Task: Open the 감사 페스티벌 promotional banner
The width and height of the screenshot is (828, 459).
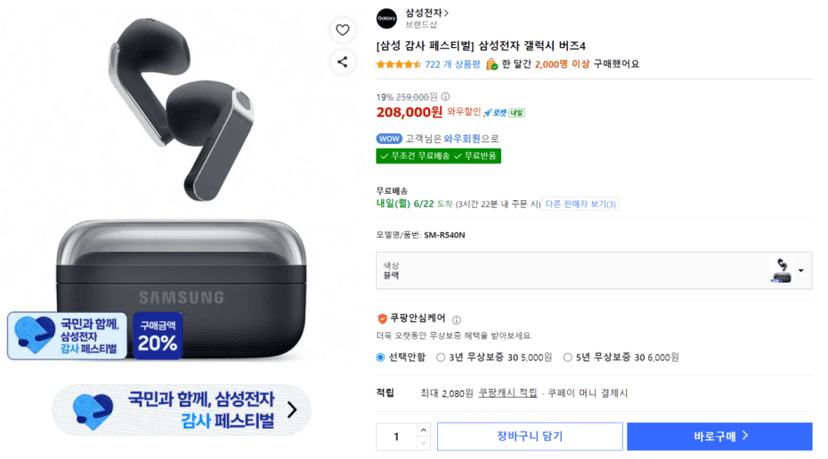Action: point(181,410)
